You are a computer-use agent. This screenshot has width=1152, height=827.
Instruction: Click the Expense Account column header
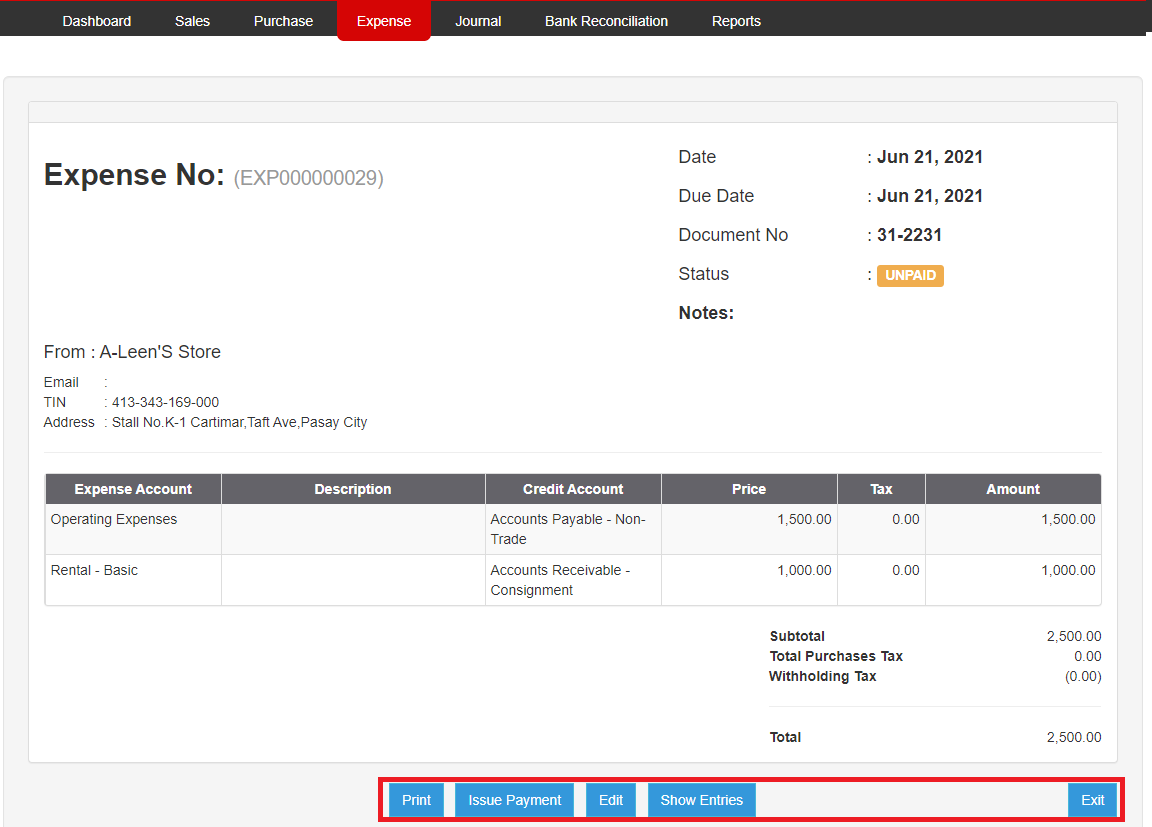[132, 489]
